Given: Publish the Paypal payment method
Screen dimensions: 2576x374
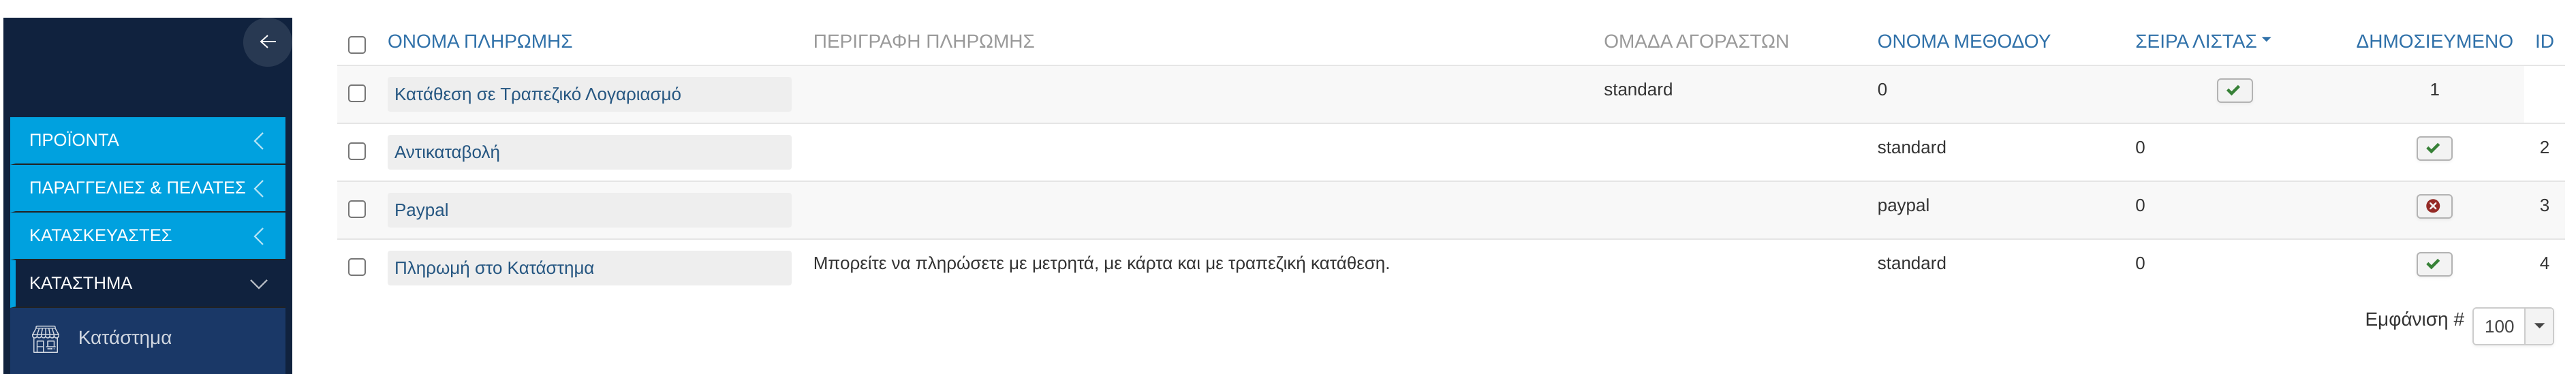Looking at the screenshot, I should coord(2433,207).
